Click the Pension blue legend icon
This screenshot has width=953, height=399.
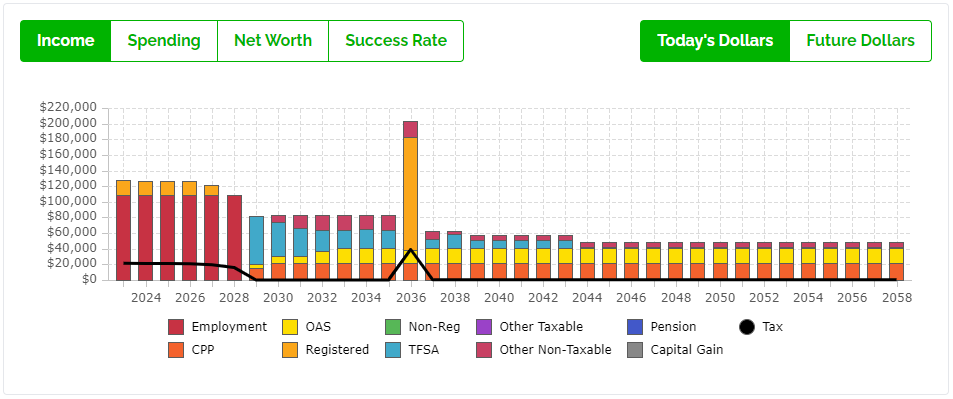(635, 327)
